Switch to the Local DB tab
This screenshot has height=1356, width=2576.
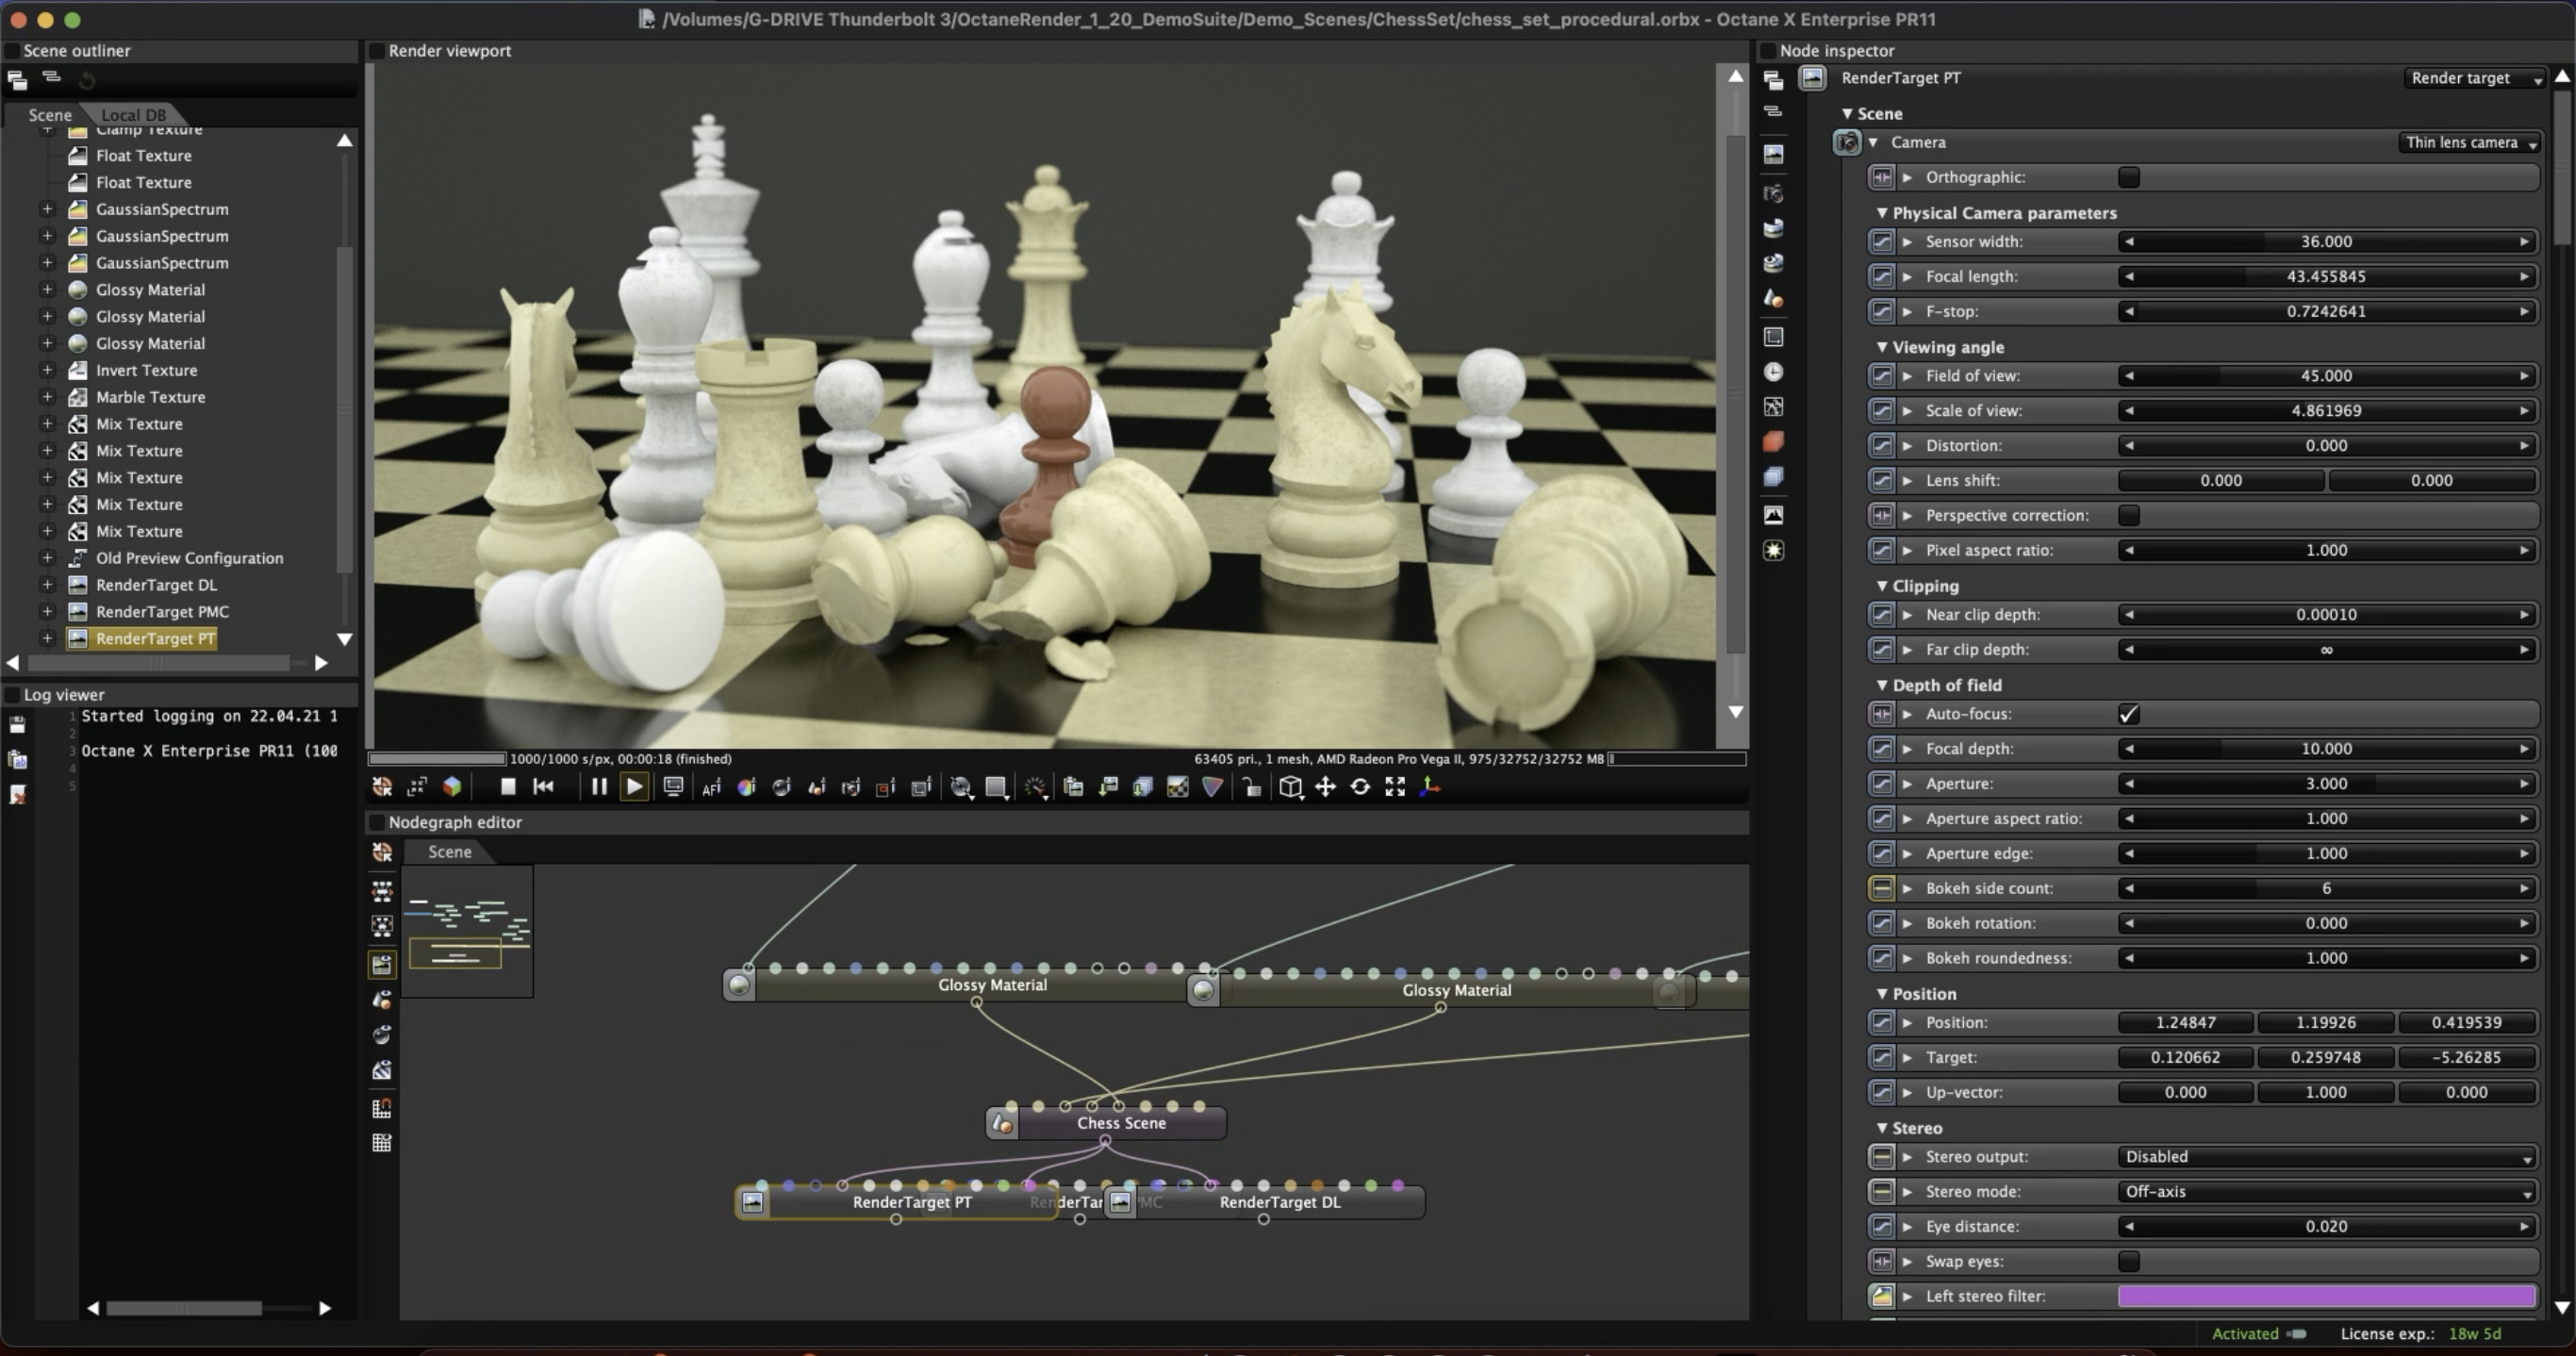click(133, 115)
